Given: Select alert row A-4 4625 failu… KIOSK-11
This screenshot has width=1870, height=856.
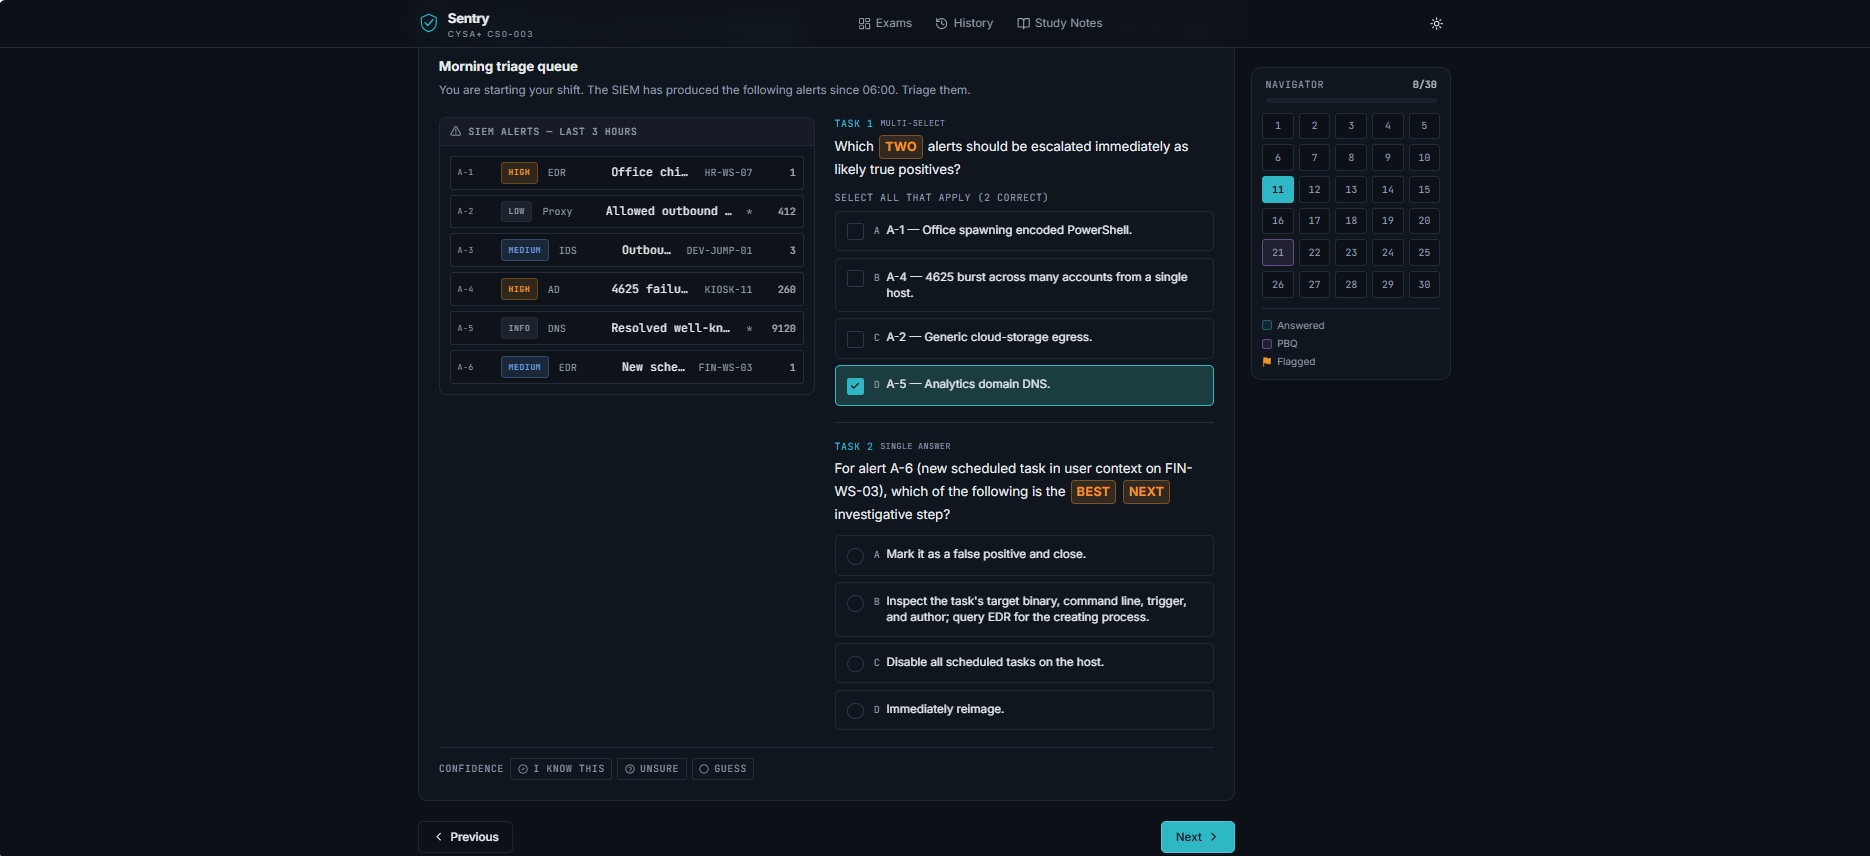Looking at the screenshot, I should tap(627, 290).
